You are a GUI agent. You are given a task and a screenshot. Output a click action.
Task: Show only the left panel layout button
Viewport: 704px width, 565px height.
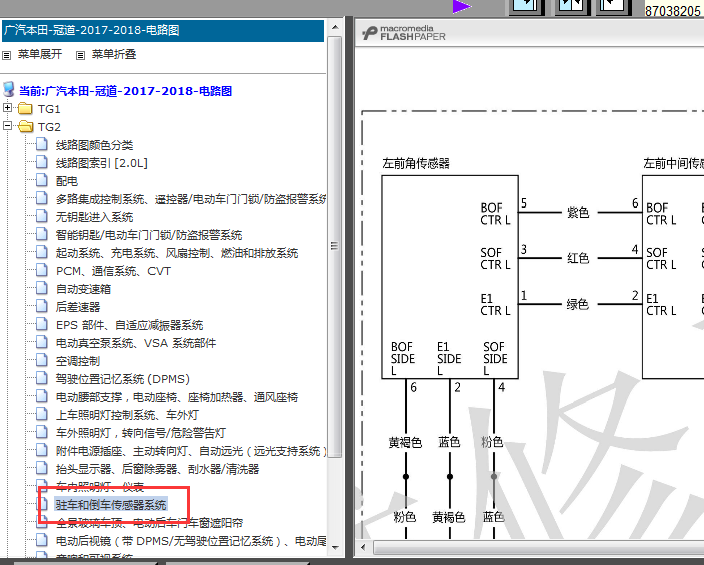pos(526,5)
